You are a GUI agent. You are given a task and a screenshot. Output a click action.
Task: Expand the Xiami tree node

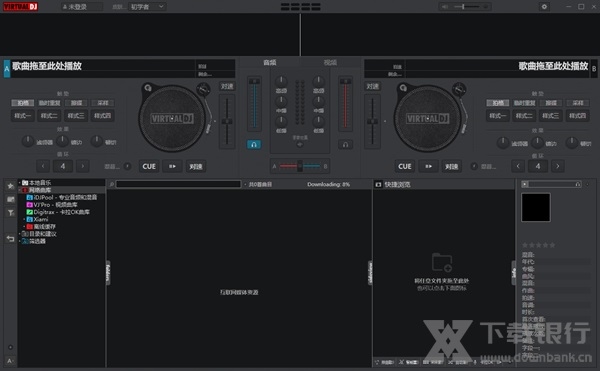(x=24, y=220)
